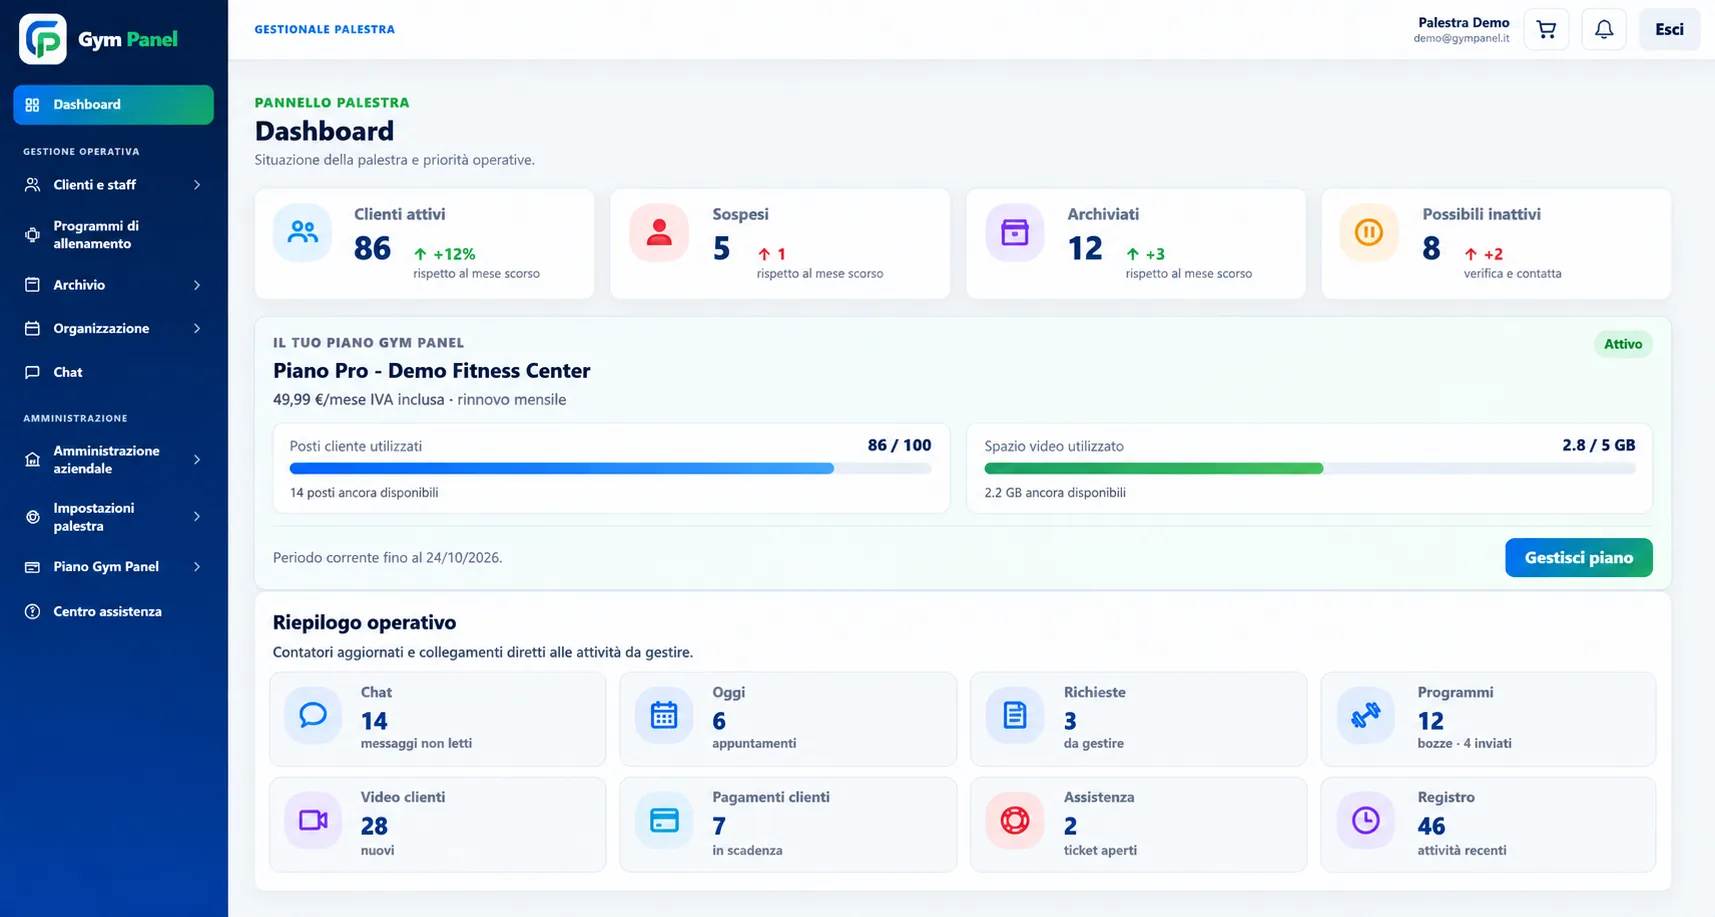Open the Chat unread messages icon
Image resolution: width=1715 pixels, height=917 pixels.
point(313,715)
